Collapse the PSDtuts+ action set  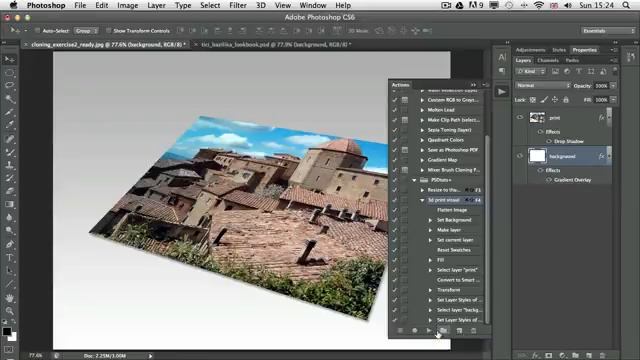point(414,180)
